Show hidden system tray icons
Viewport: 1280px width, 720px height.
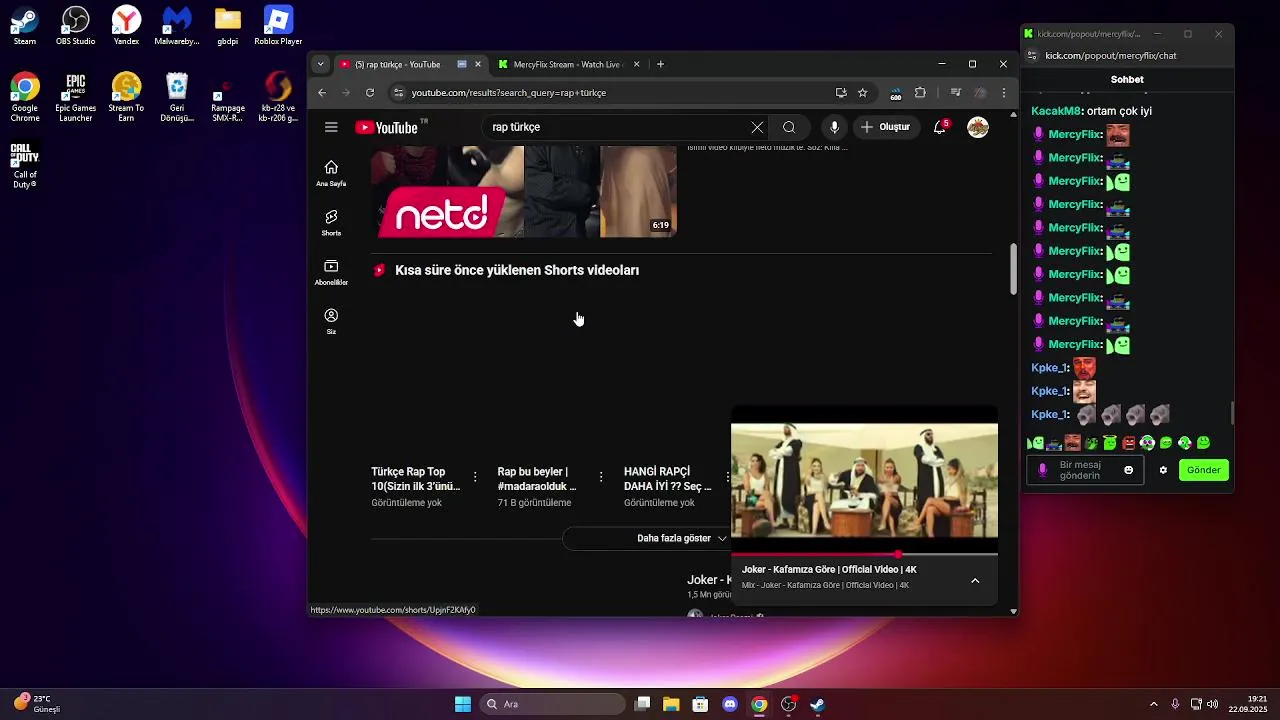click(1153, 704)
